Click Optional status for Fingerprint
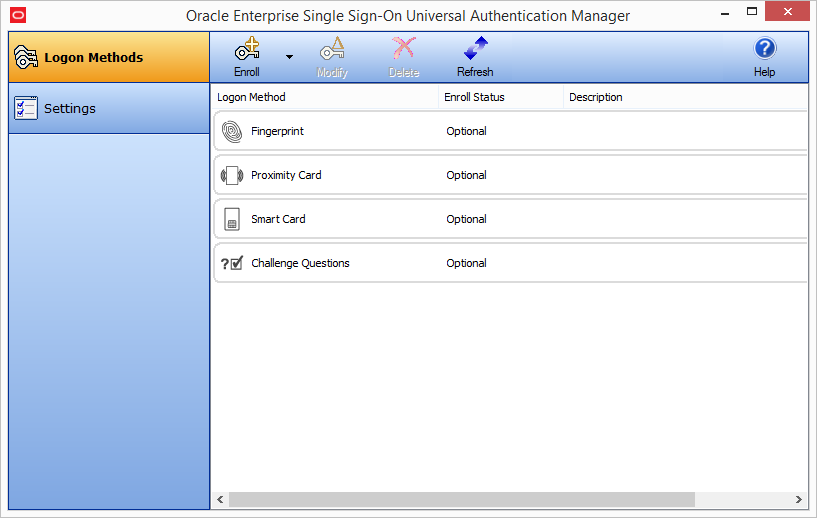Image resolution: width=817 pixels, height=518 pixels. pyautogui.click(x=466, y=131)
